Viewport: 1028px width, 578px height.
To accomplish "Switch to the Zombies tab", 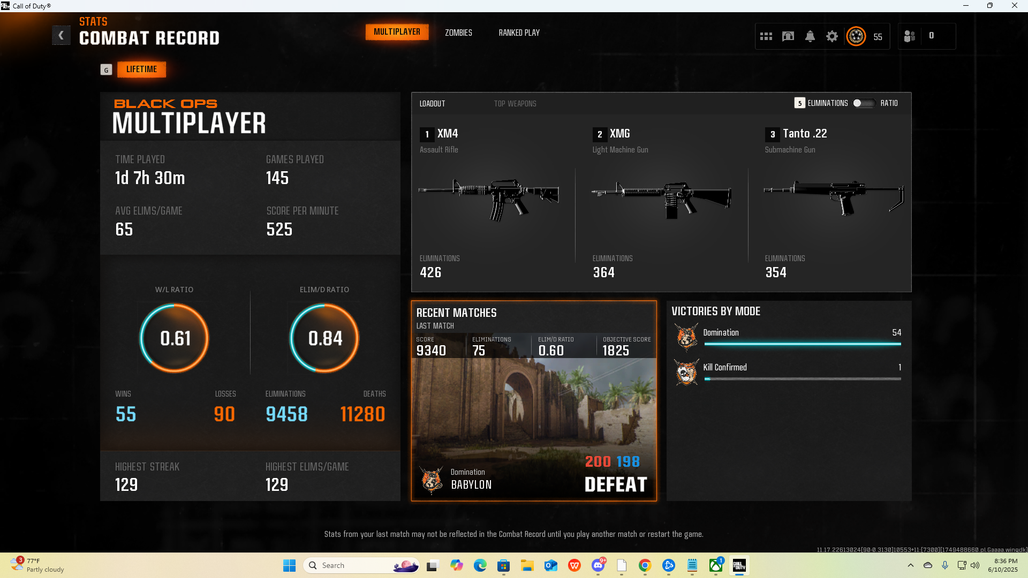I will [458, 32].
